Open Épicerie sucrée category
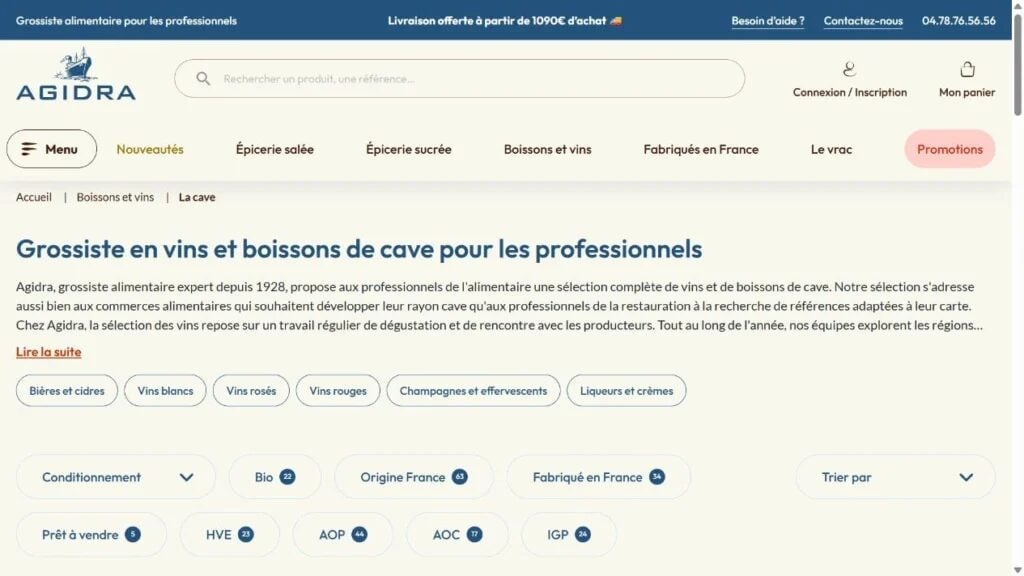Screen dimensions: 1024x576 pyautogui.click(x=408, y=149)
